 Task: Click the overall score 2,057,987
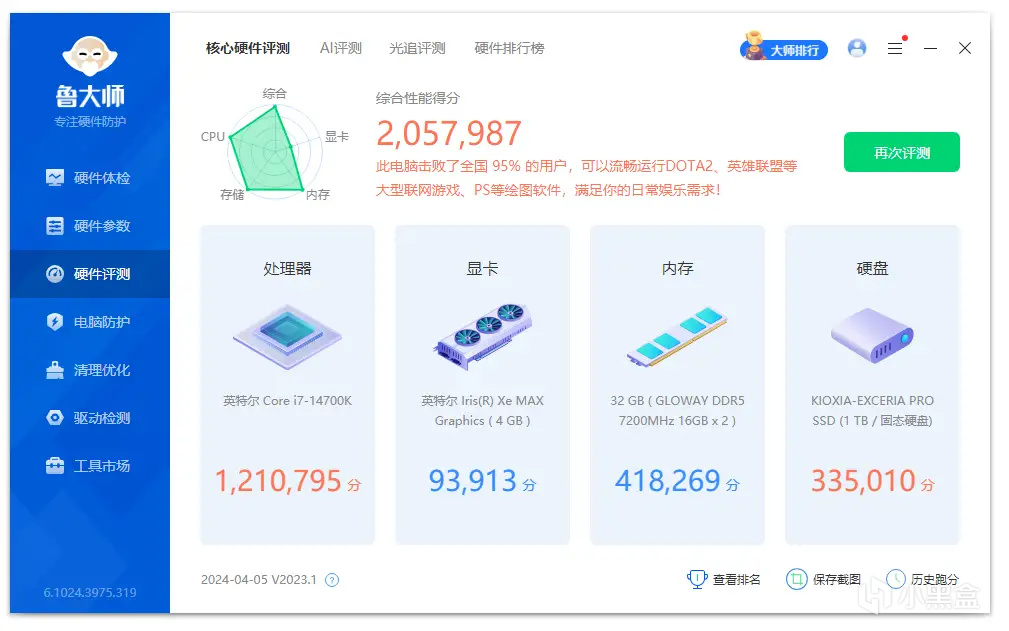coord(449,133)
